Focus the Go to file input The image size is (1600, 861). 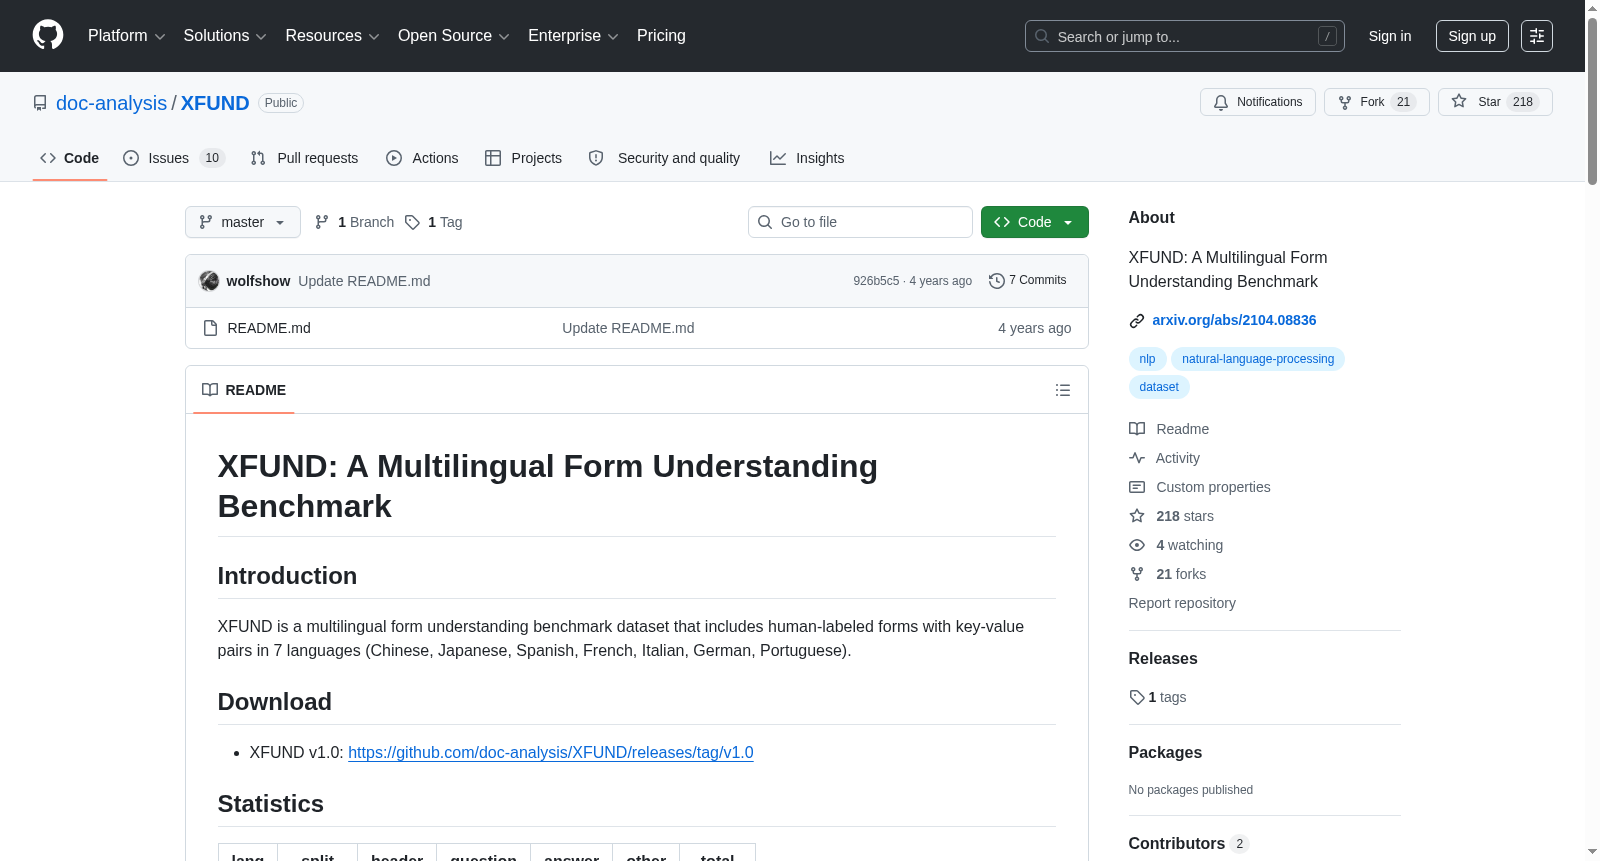click(860, 222)
